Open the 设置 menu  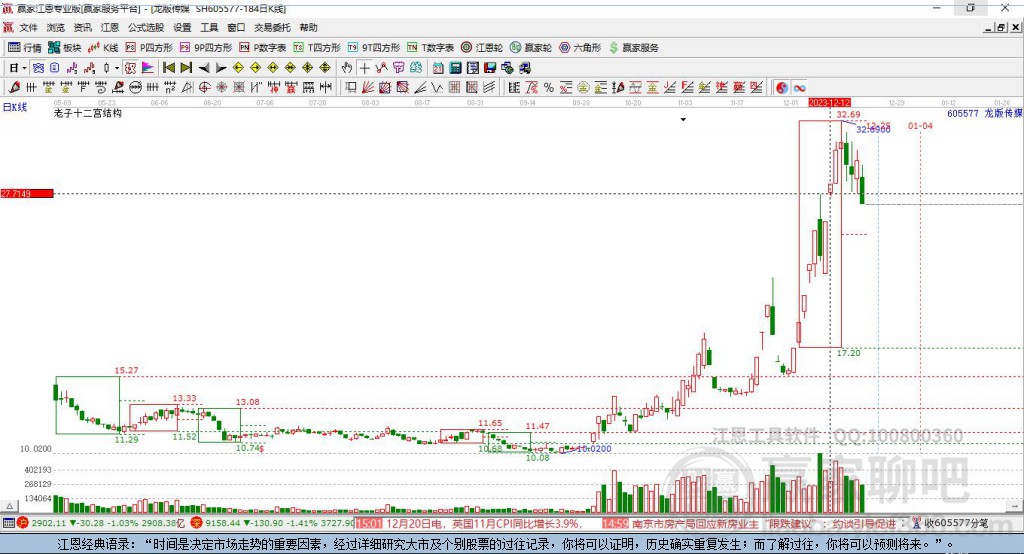pos(182,27)
